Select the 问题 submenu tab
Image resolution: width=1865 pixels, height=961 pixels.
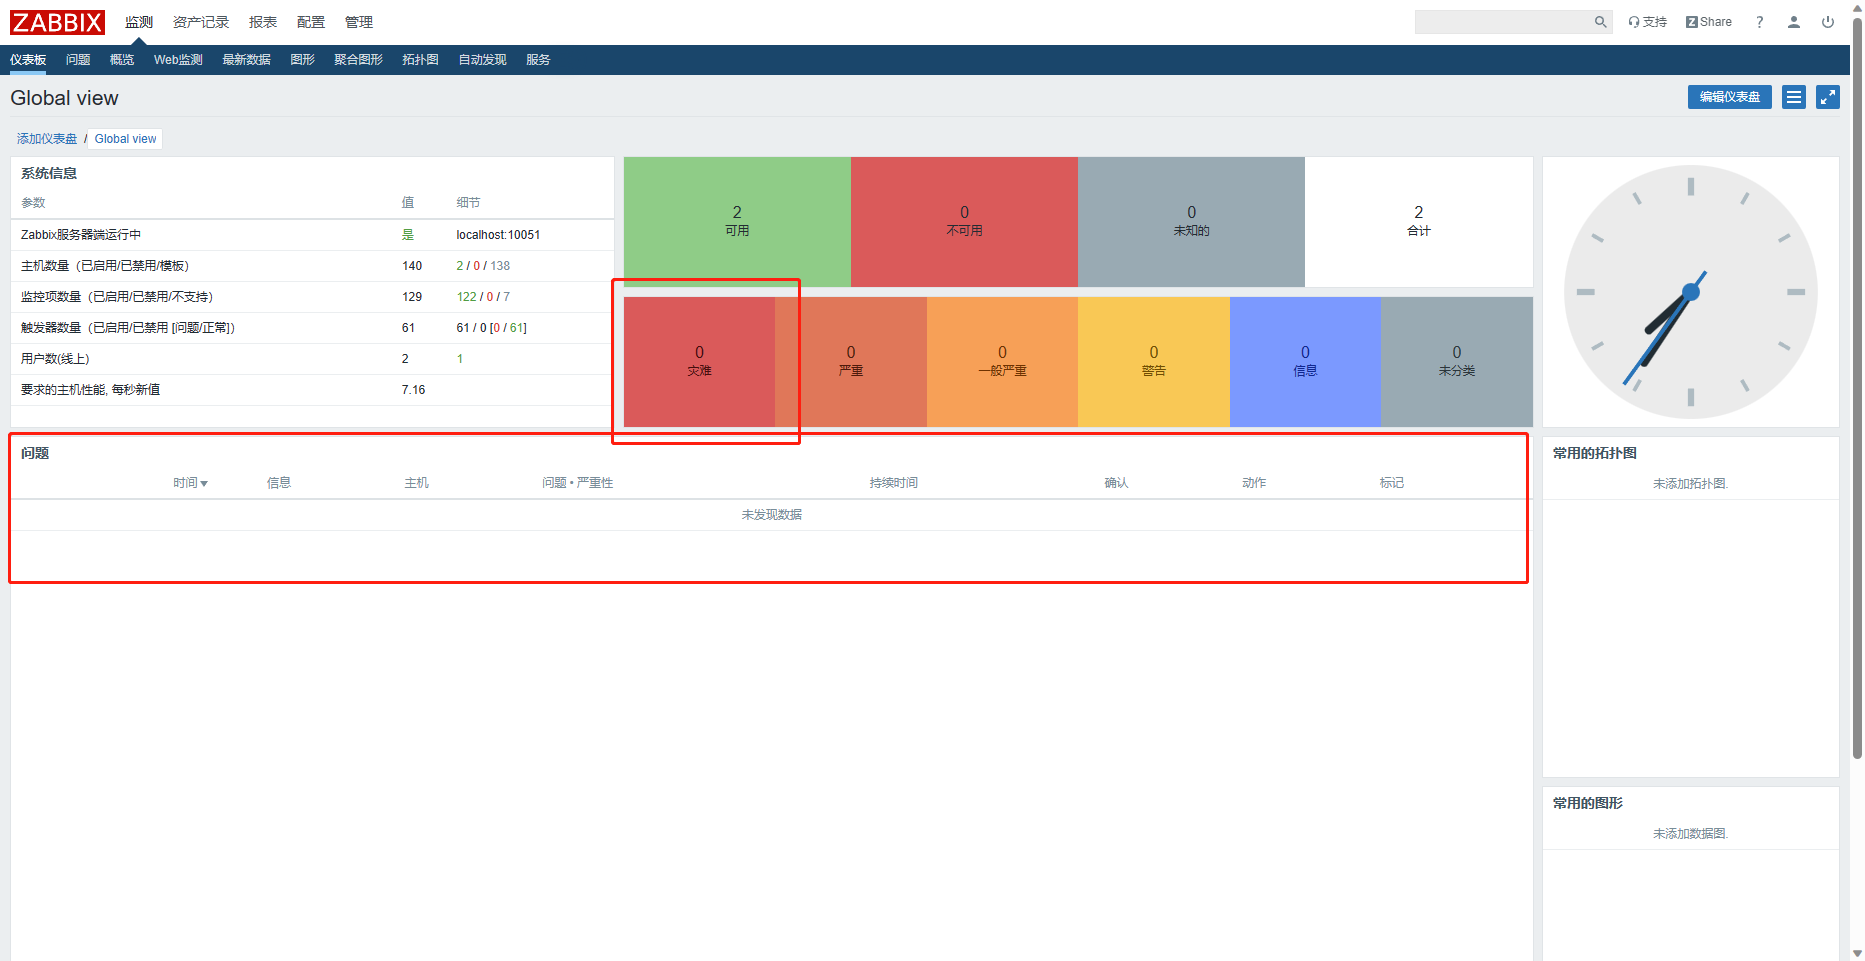78,60
